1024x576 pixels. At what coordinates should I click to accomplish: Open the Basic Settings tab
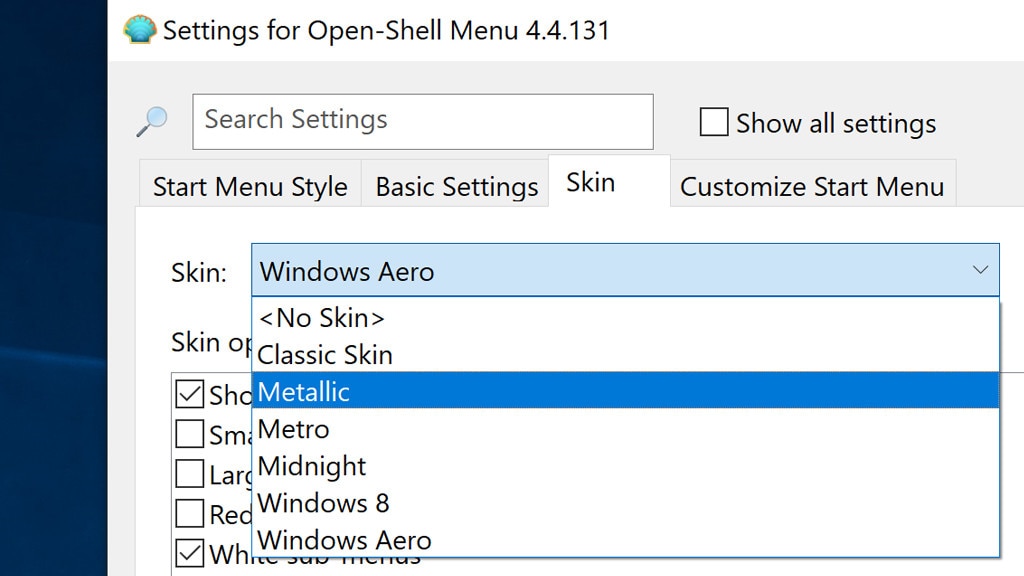click(455, 186)
